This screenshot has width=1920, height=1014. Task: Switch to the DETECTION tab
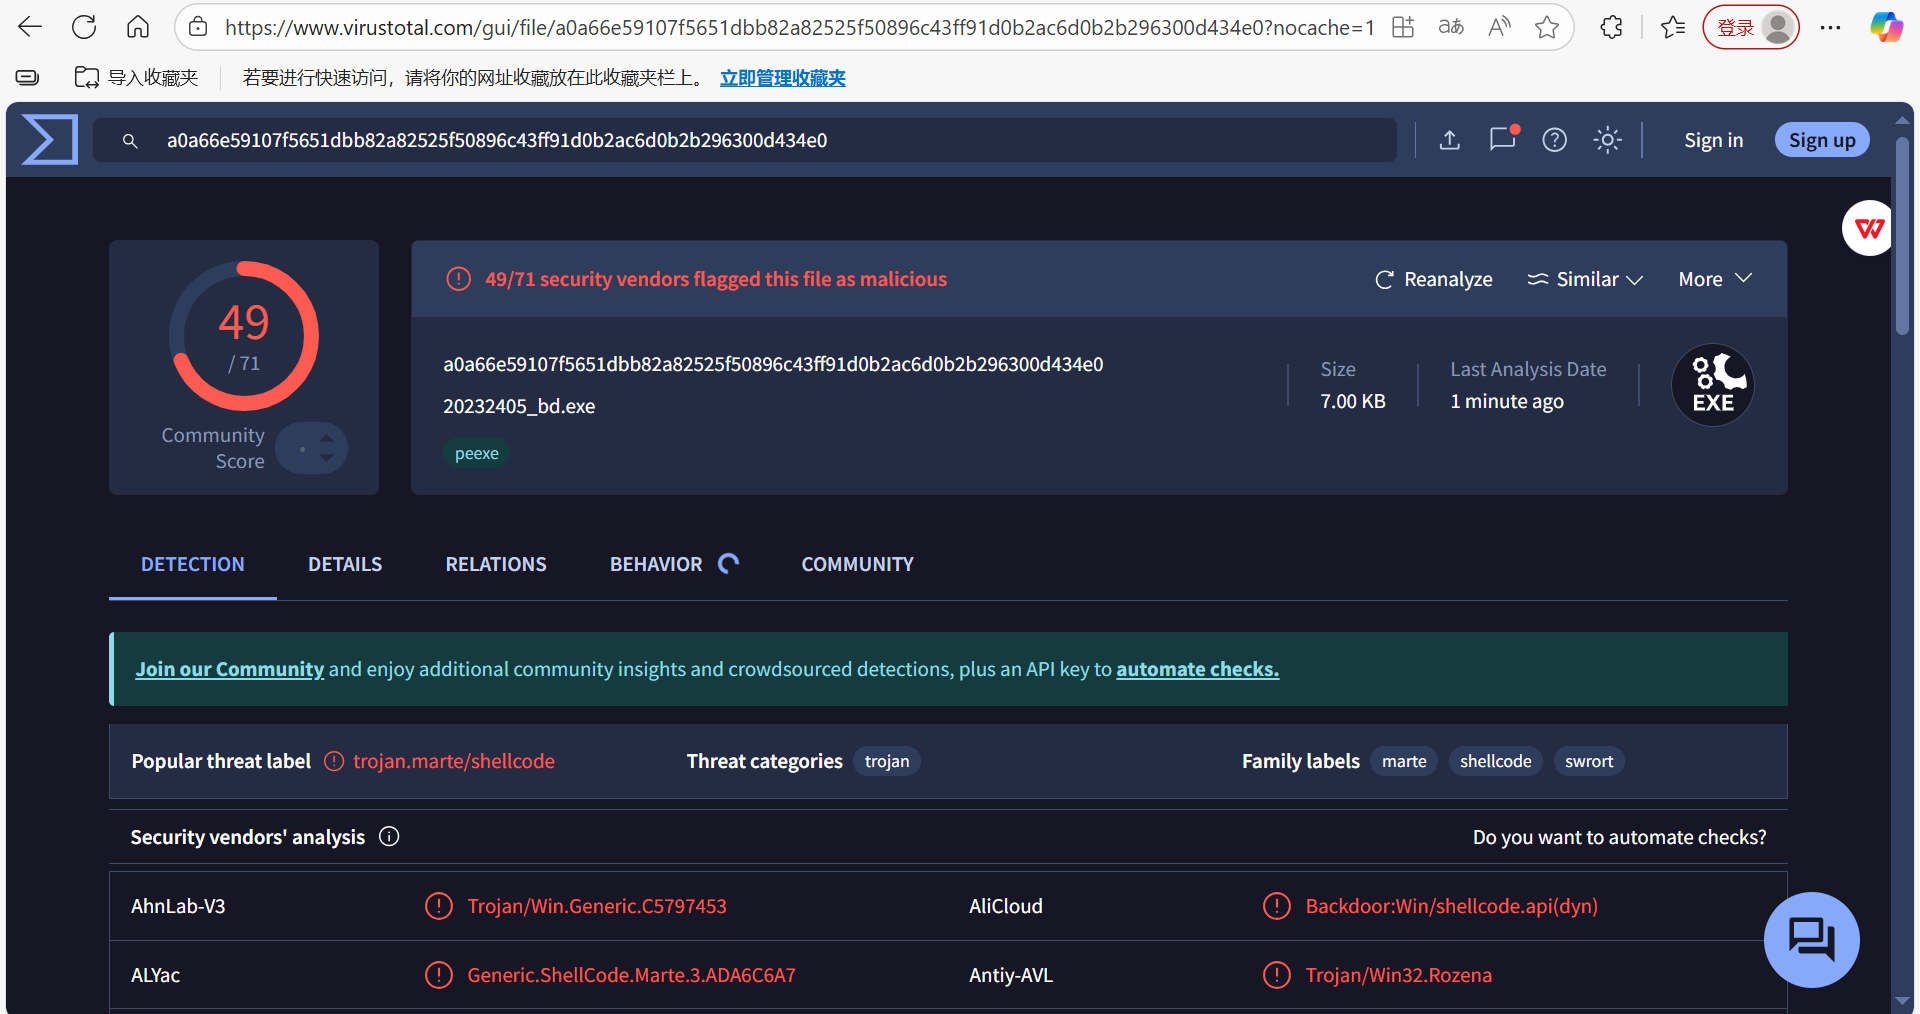192,564
